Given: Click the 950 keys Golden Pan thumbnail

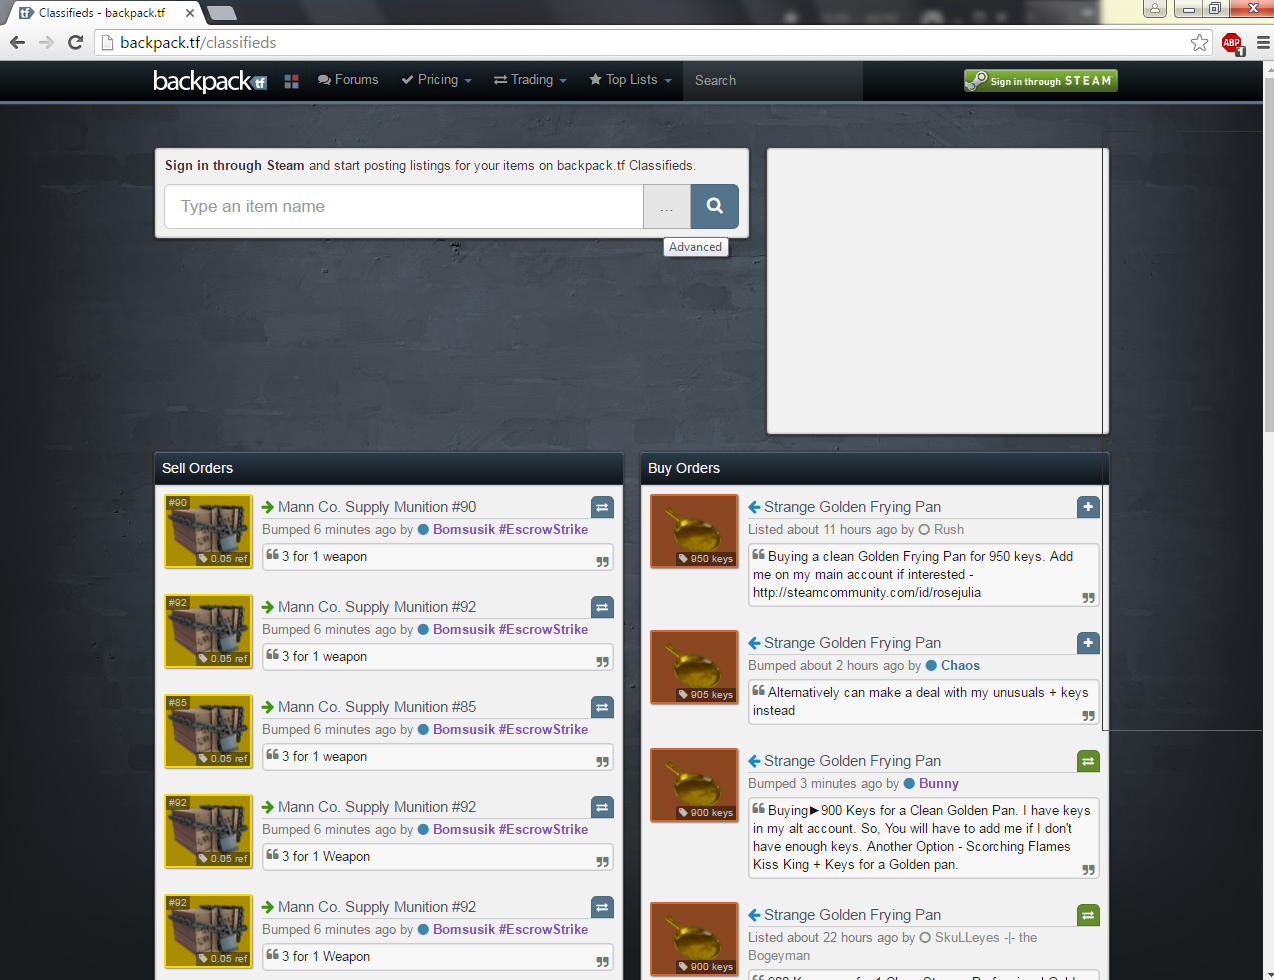Looking at the screenshot, I should (x=694, y=532).
